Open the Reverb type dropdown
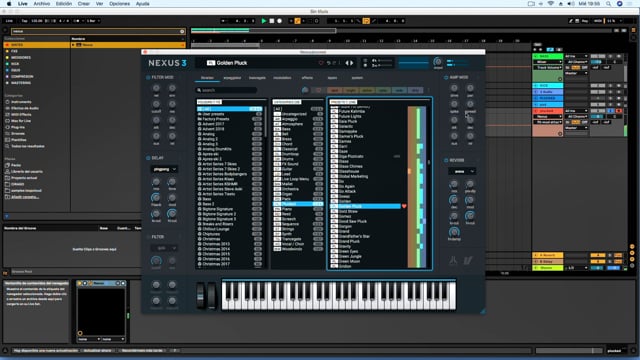 click(462, 171)
